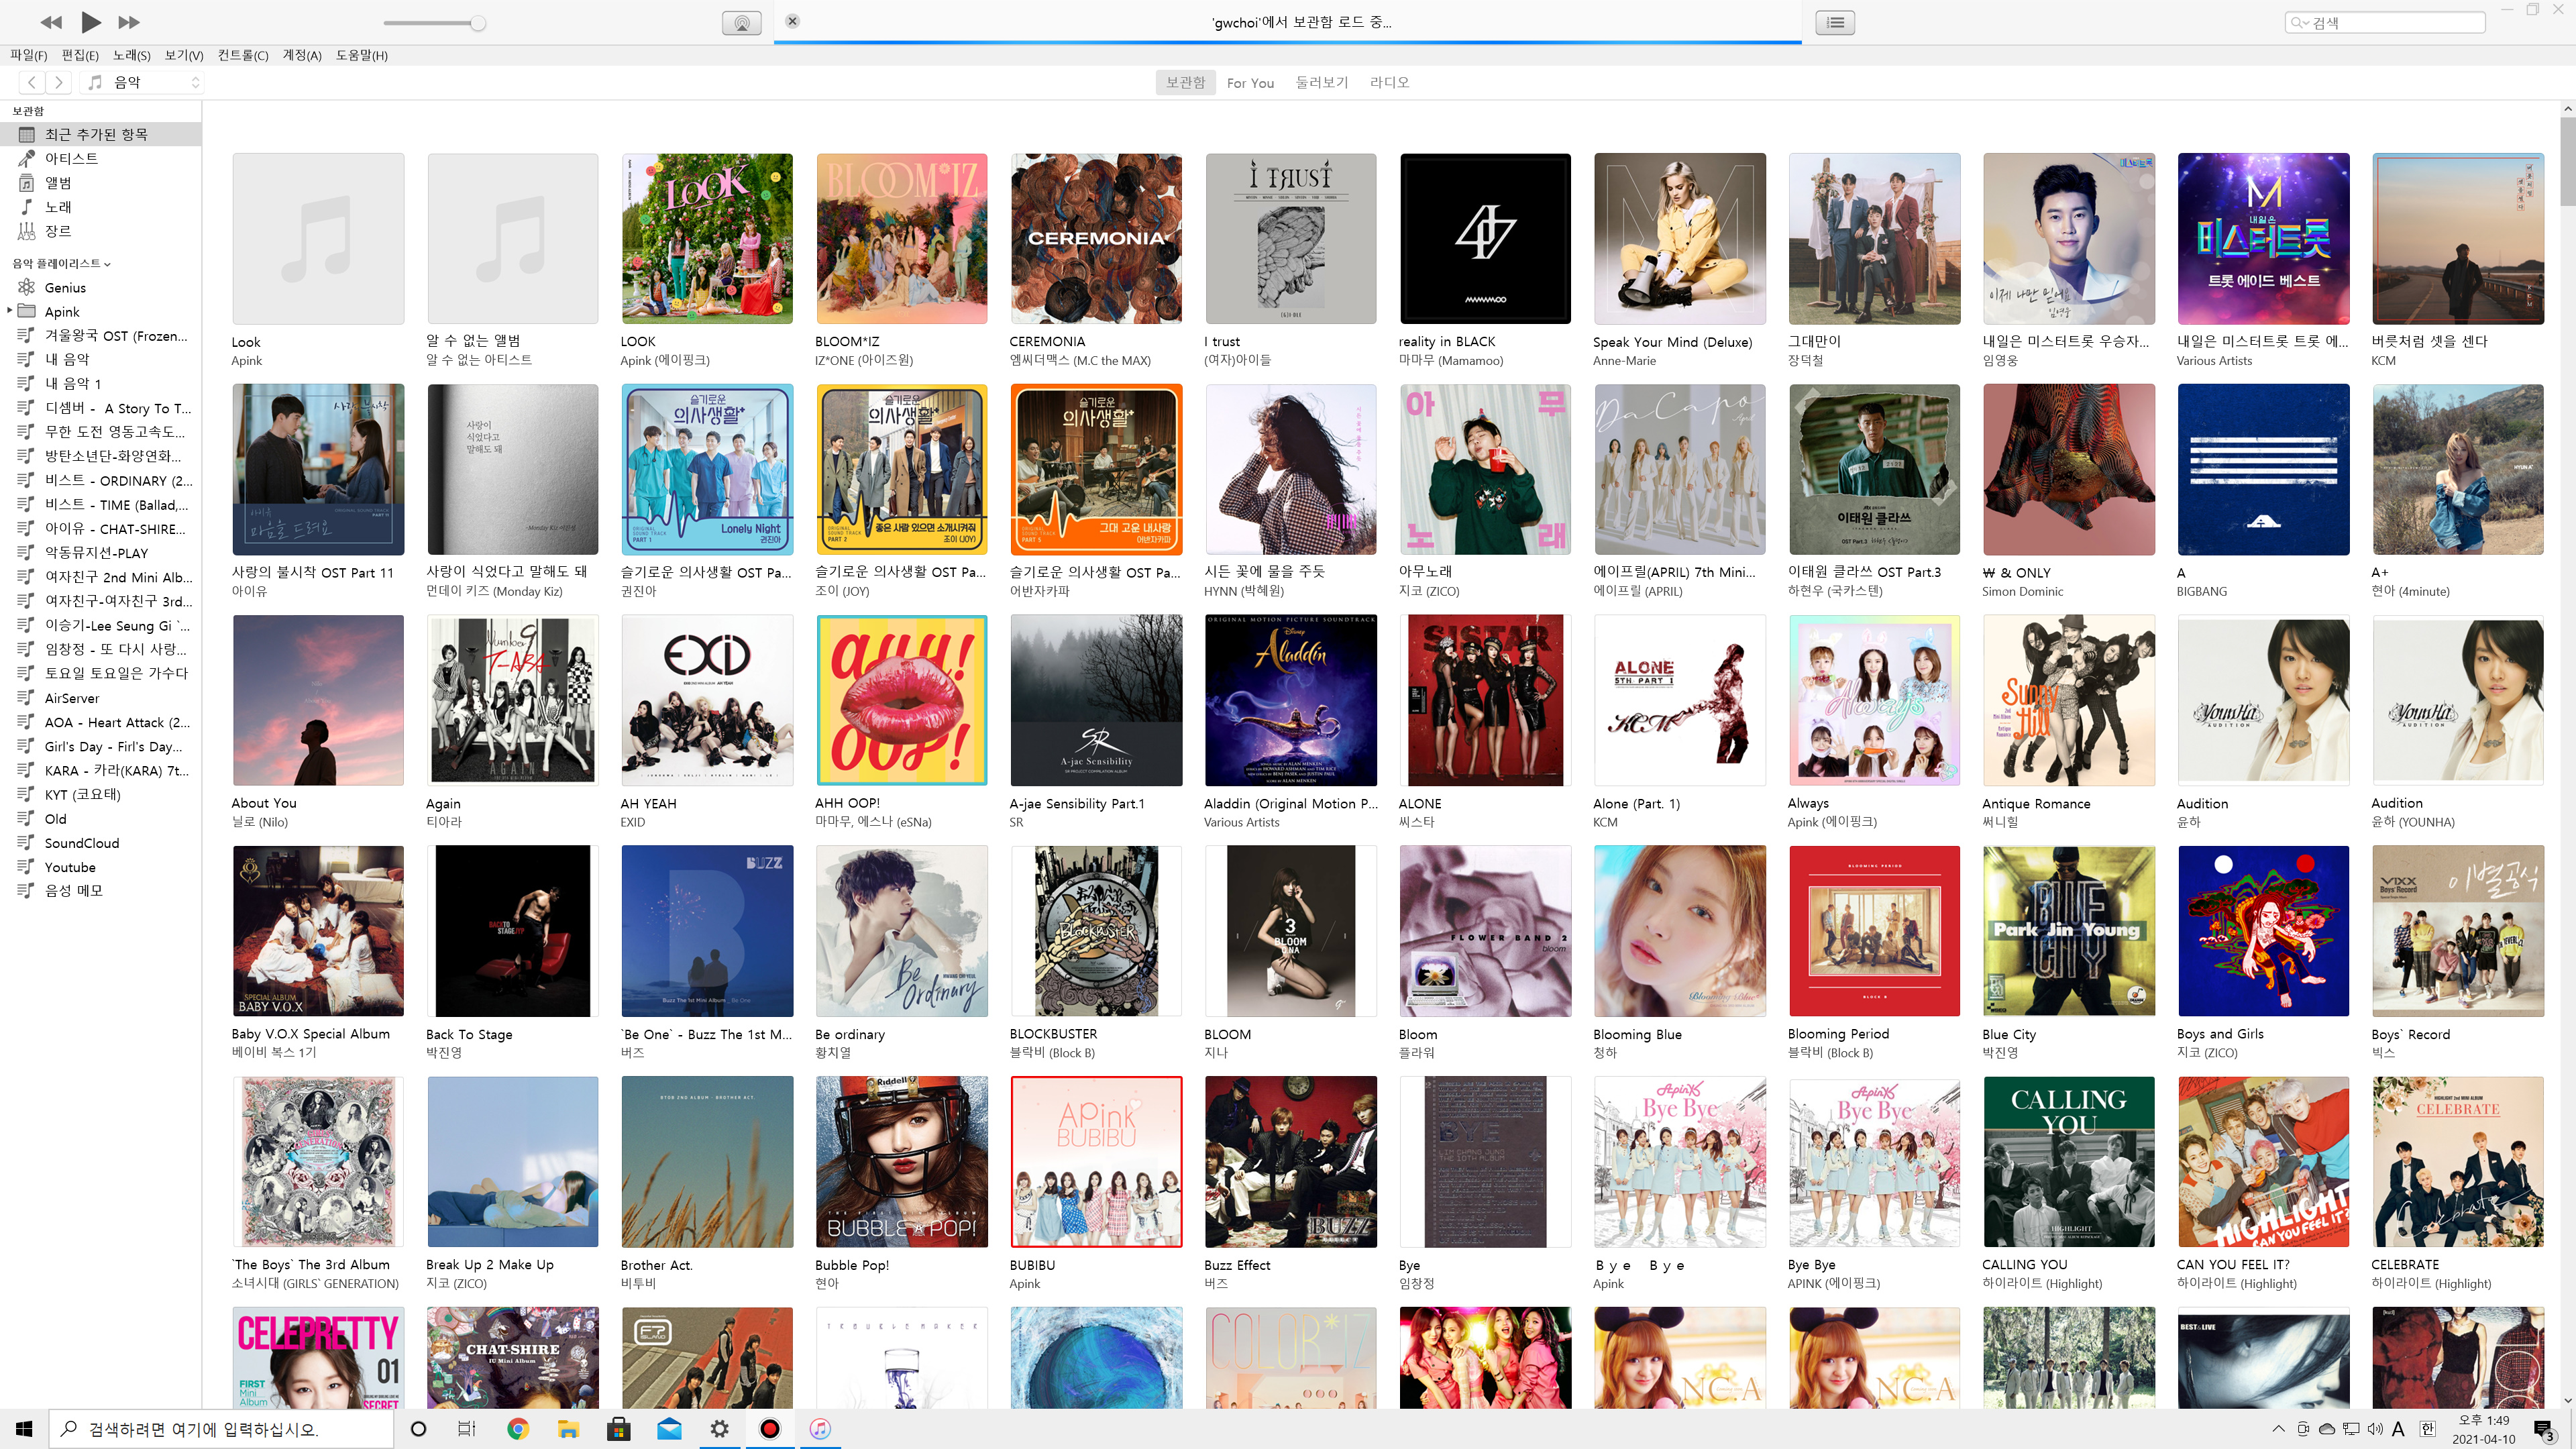Click the 라디오 tab link
Viewport: 2576px width, 1449px height.
1389,82
